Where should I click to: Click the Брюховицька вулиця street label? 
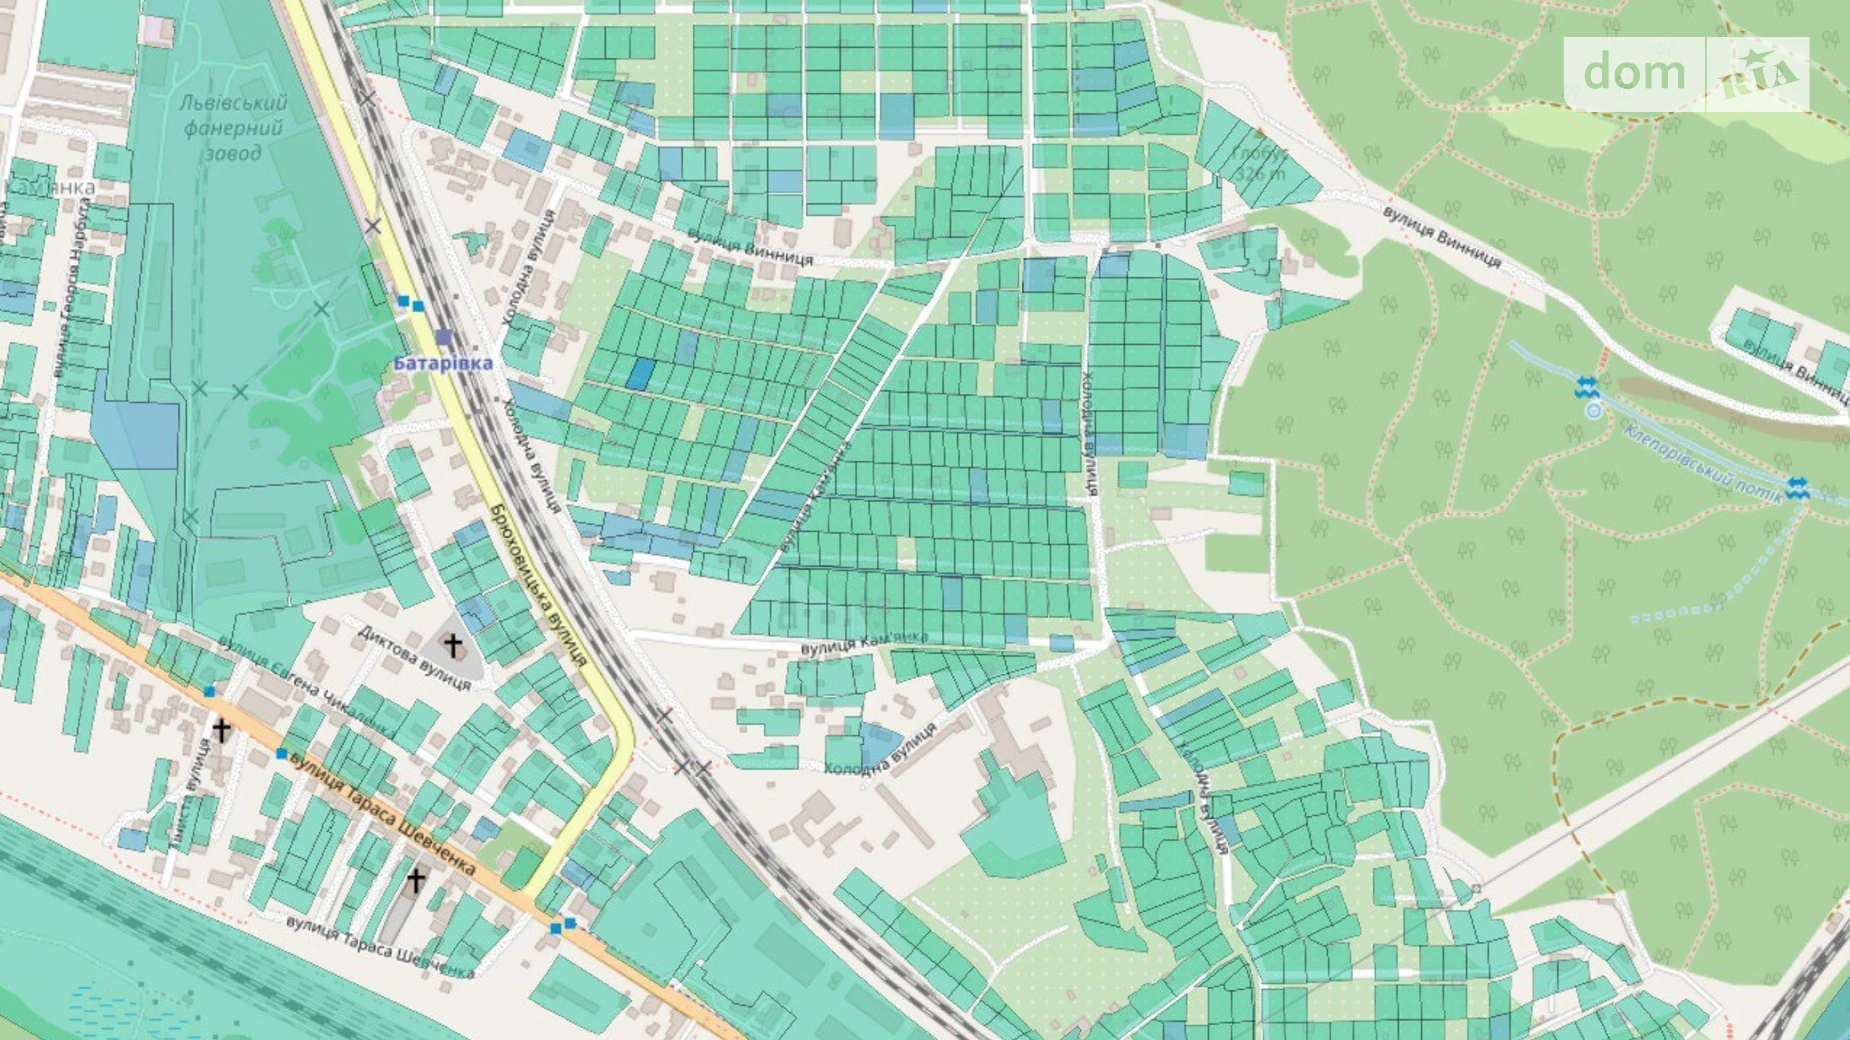tap(538, 583)
